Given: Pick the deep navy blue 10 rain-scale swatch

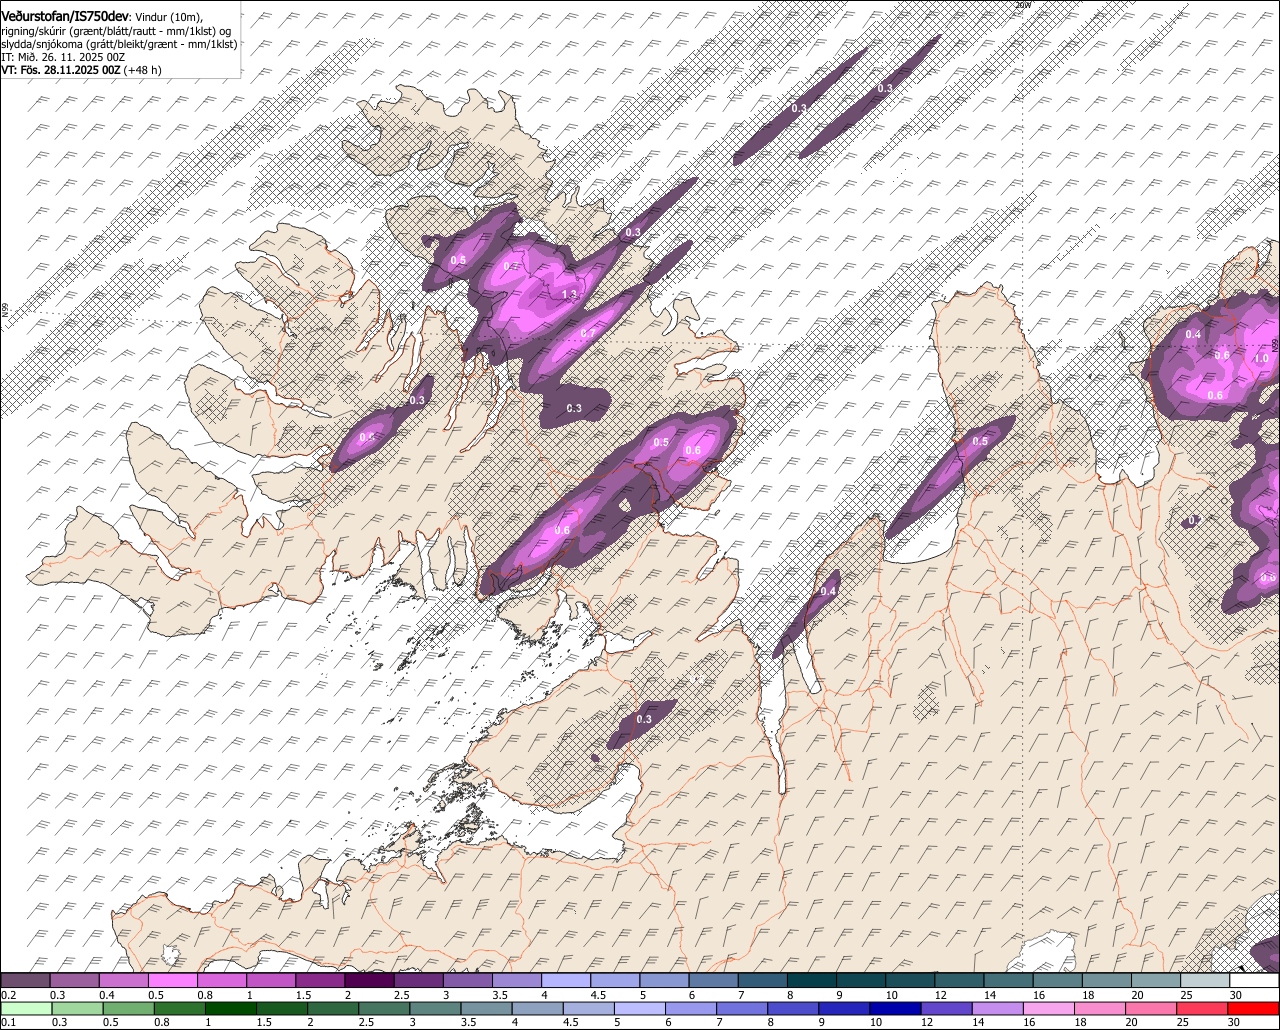Looking at the screenshot, I should [895, 1010].
